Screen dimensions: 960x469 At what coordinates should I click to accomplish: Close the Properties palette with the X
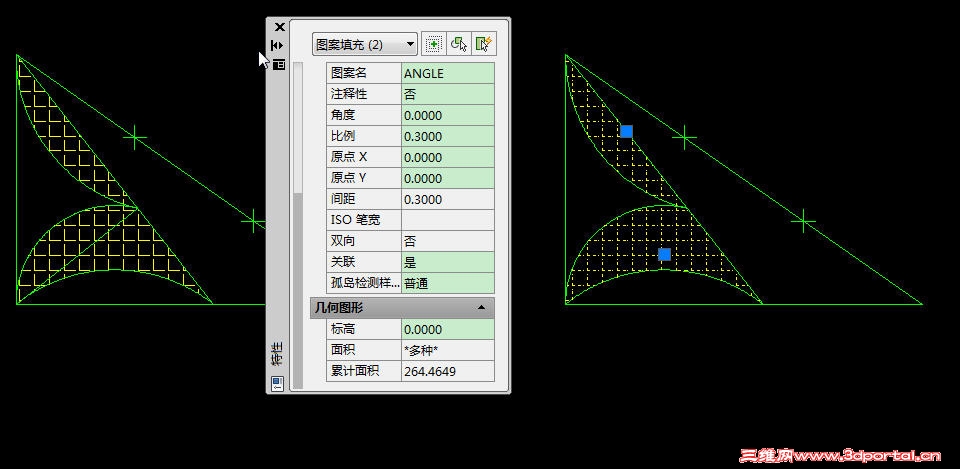tap(280, 27)
